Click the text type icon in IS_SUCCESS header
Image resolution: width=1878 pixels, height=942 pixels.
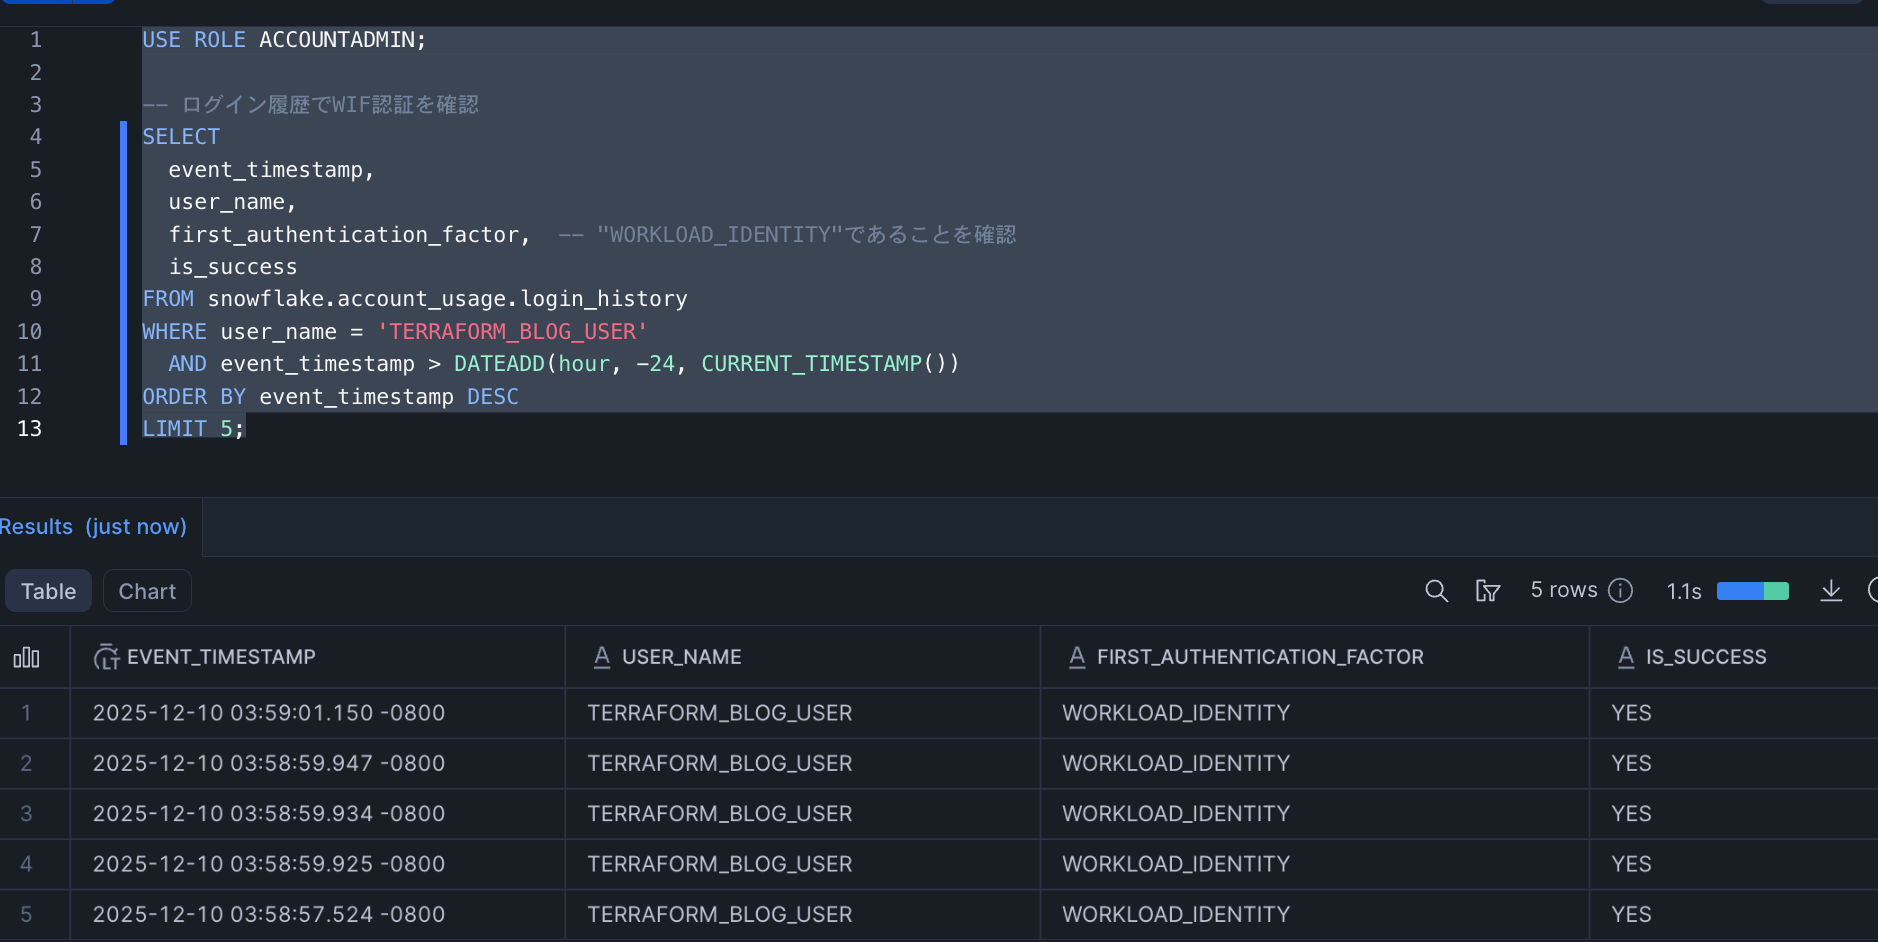pos(1626,657)
